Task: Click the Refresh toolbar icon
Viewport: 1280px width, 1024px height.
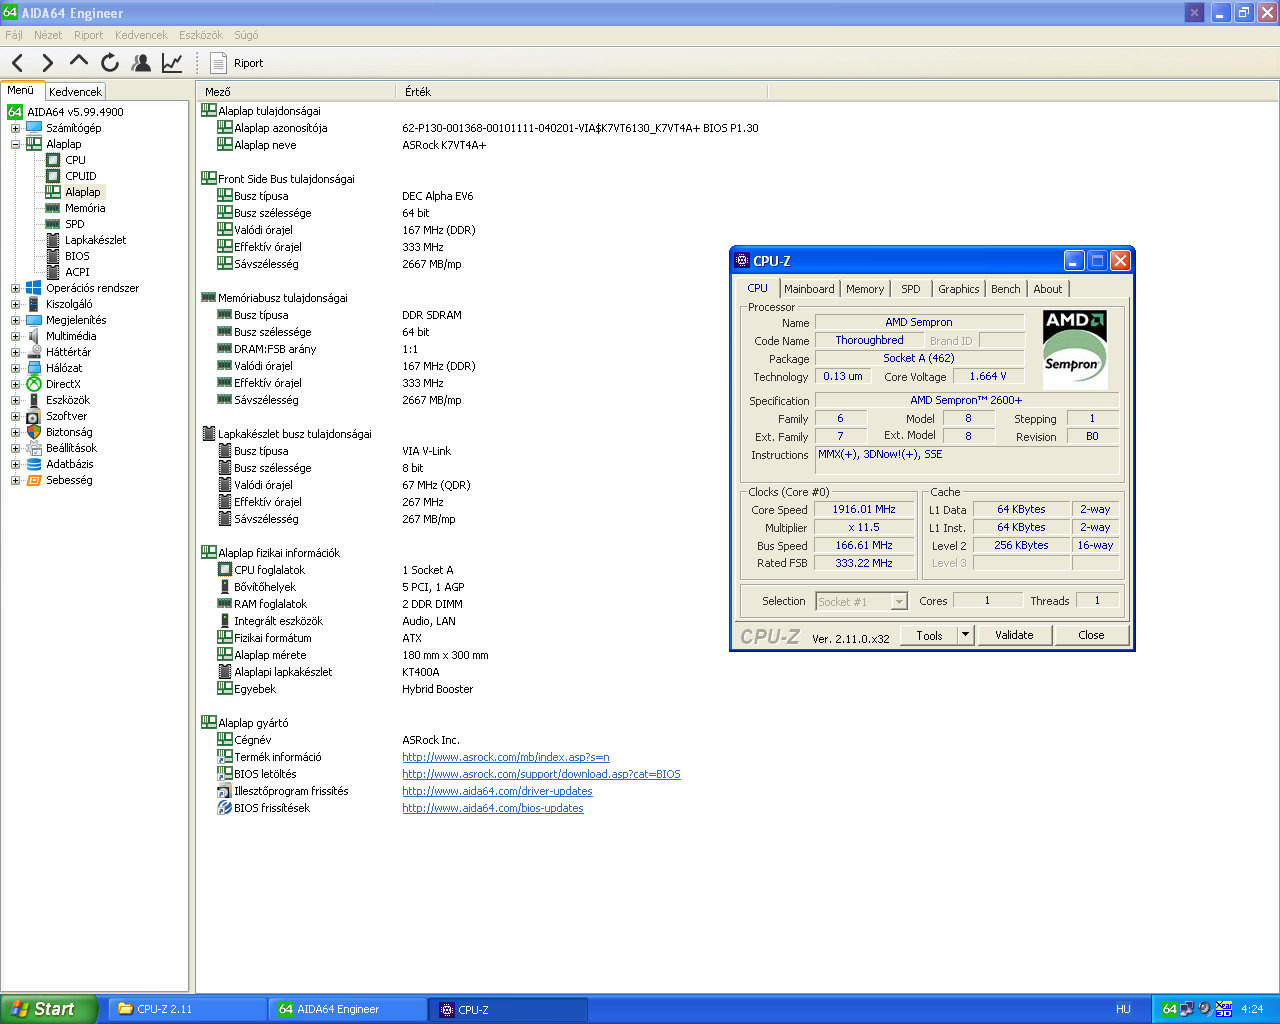Action: pyautogui.click(x=110, y=63)
